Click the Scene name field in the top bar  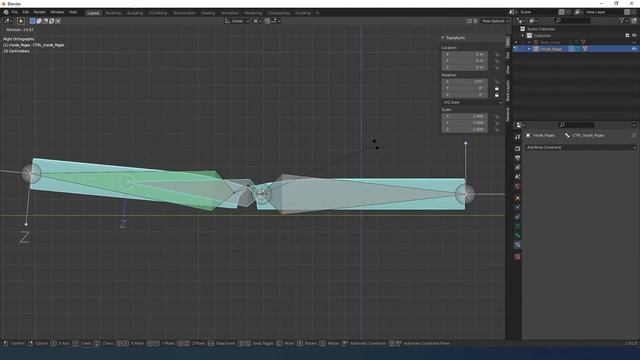[538, 12]
